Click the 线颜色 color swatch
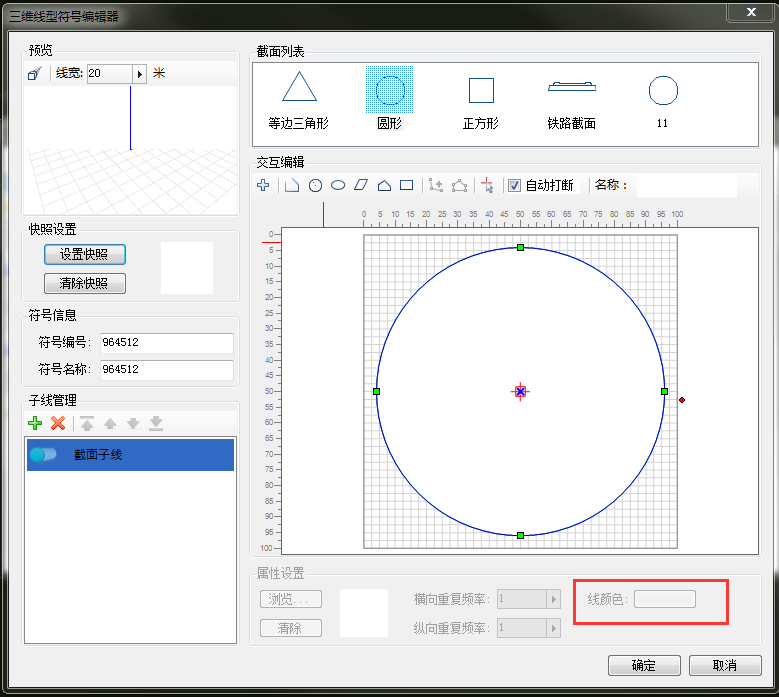The height and width of the screenshot is (697, 779). 665,599
